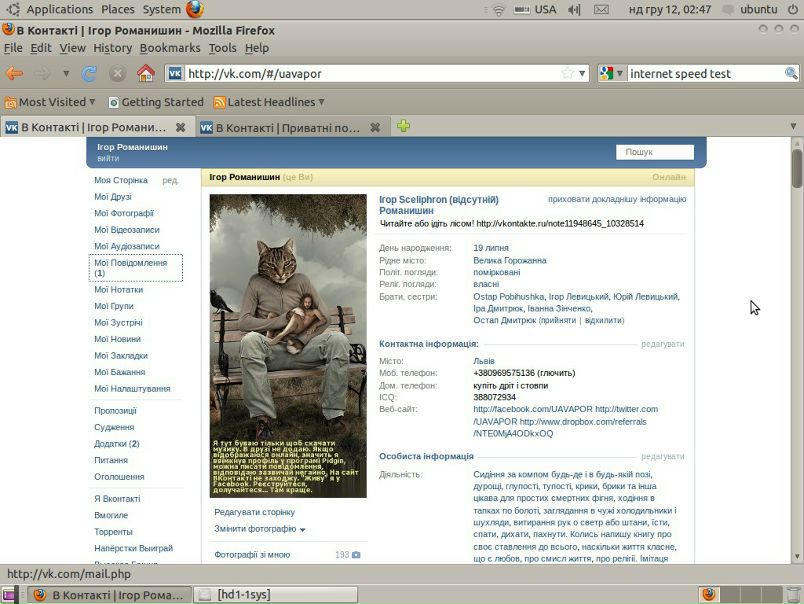The width and height of the screenshot is (804, 604).
Task: Reload the current page
Action: click(89, 73)
